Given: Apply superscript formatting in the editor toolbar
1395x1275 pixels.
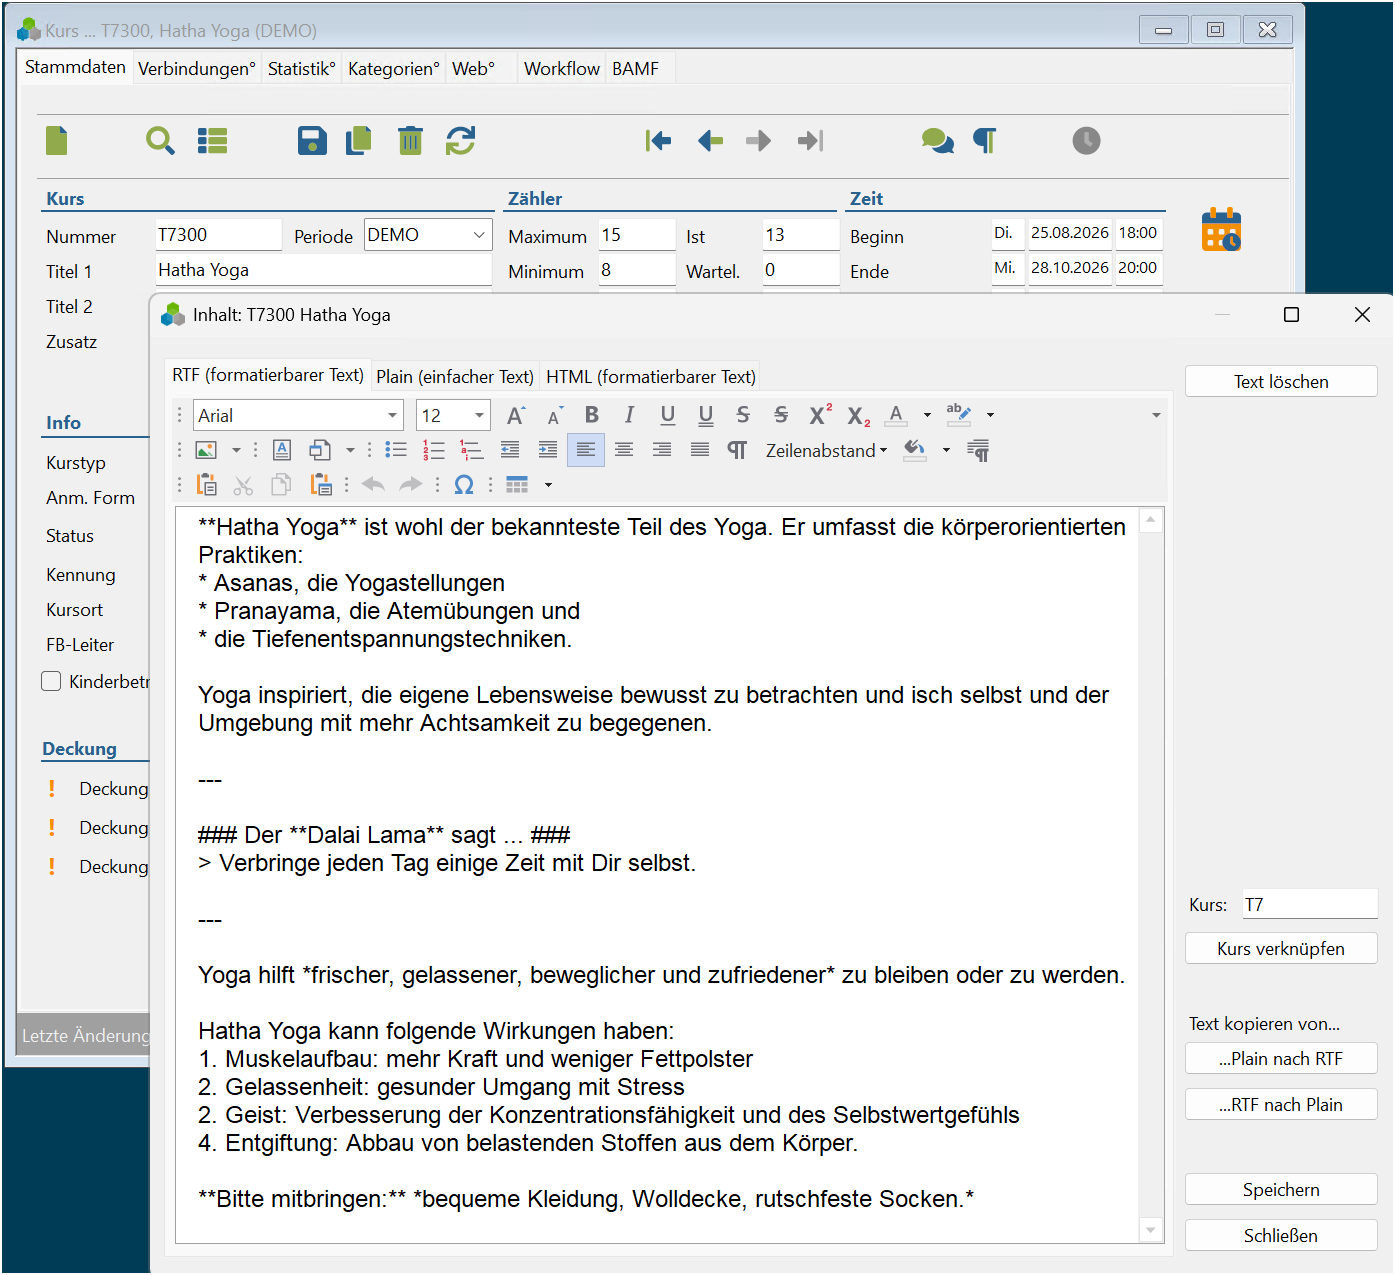Looking at the screenshot, I should pyautogui.click(x=820, y=415).
